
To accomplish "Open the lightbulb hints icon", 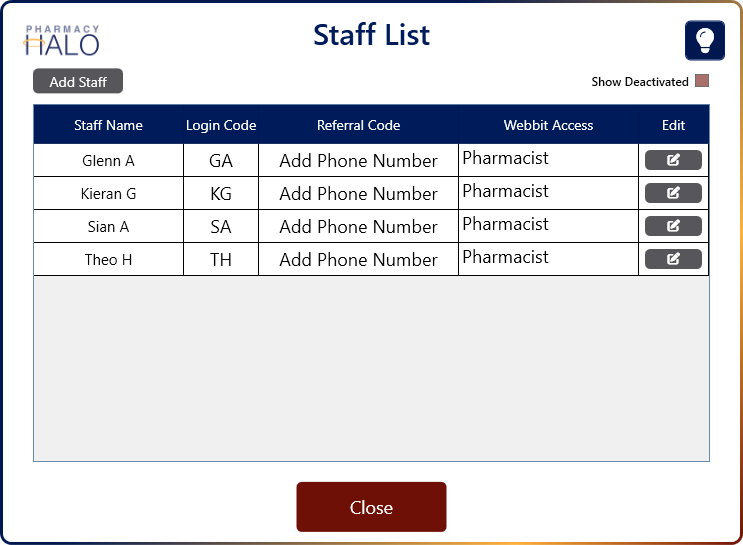I will click(x=705, y=40).
